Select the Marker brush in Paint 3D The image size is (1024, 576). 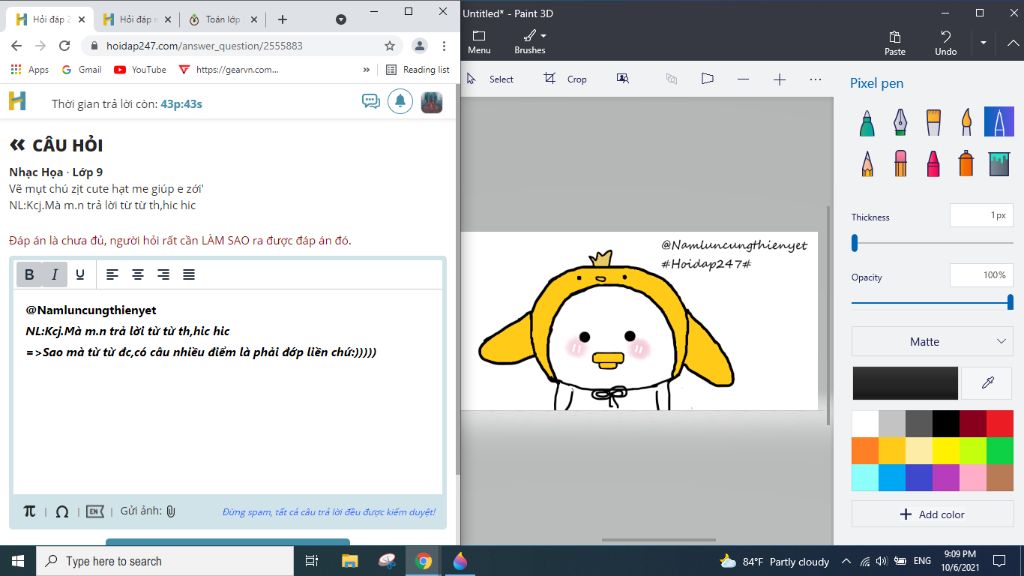[x=867, y=122]
